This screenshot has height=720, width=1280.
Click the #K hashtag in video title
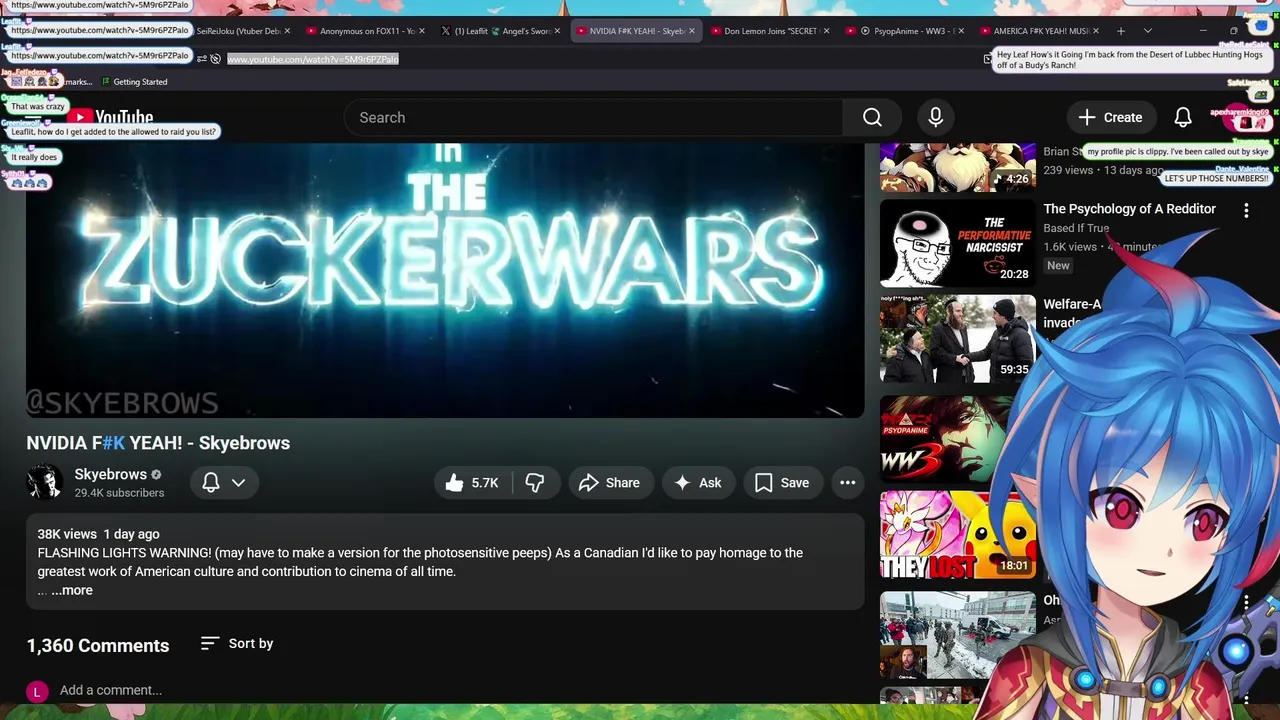click(x=113, y=443)
